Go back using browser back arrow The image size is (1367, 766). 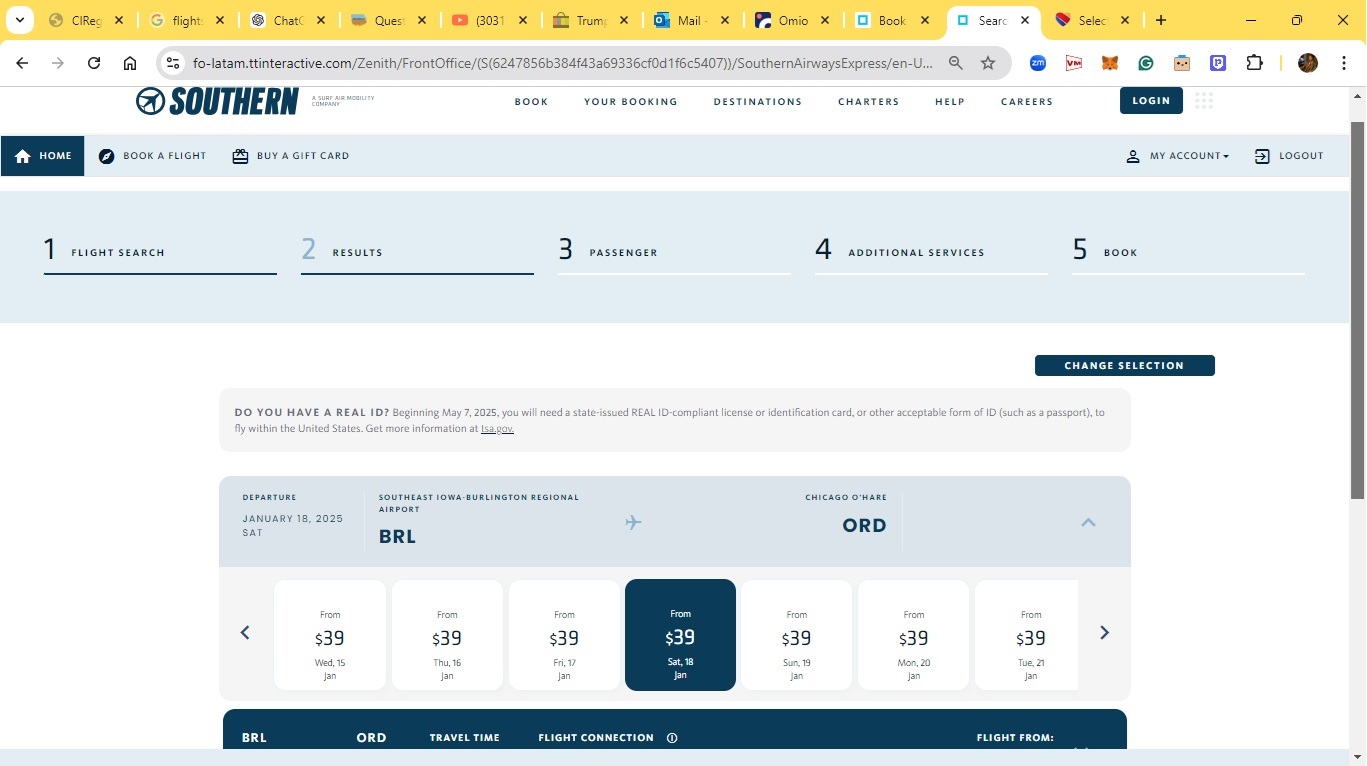click(22, 63)
